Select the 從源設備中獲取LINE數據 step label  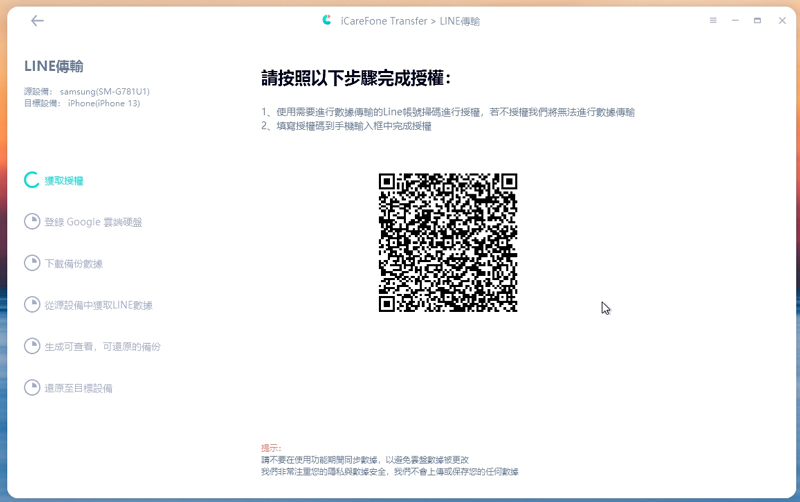98,305
